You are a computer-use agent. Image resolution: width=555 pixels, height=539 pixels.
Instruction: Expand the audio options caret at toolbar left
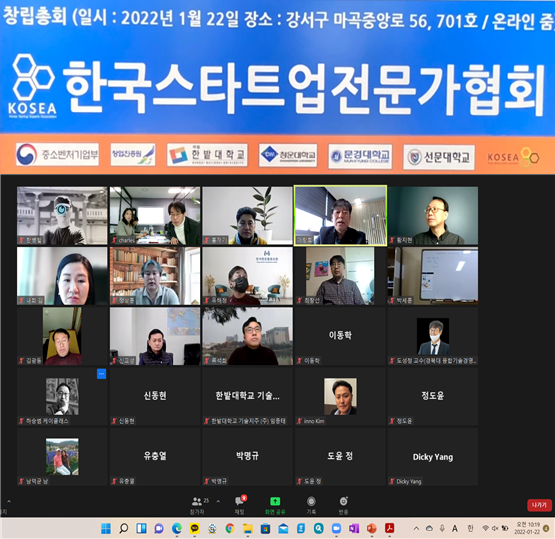(9, 501)
